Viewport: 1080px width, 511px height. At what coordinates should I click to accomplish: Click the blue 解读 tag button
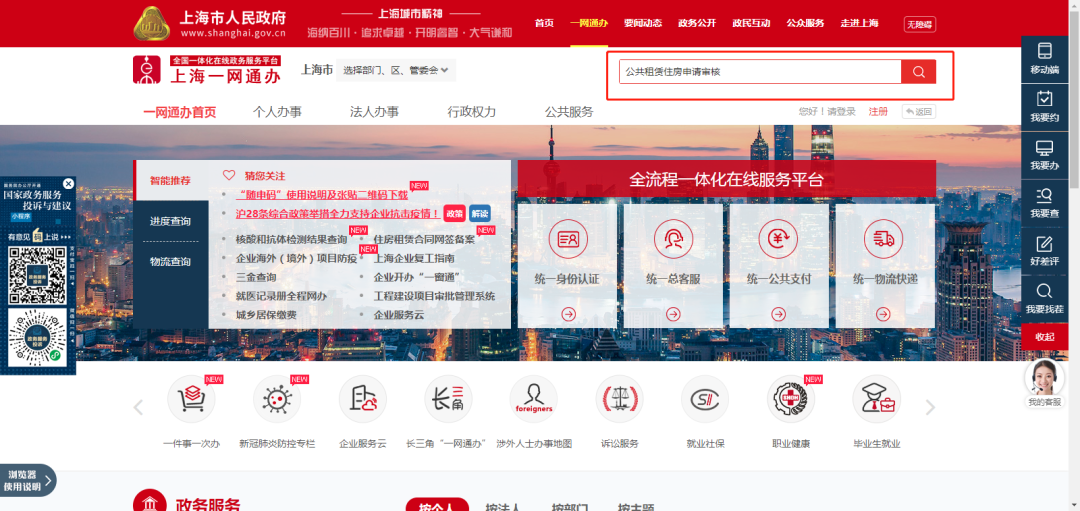click(480, 213)
